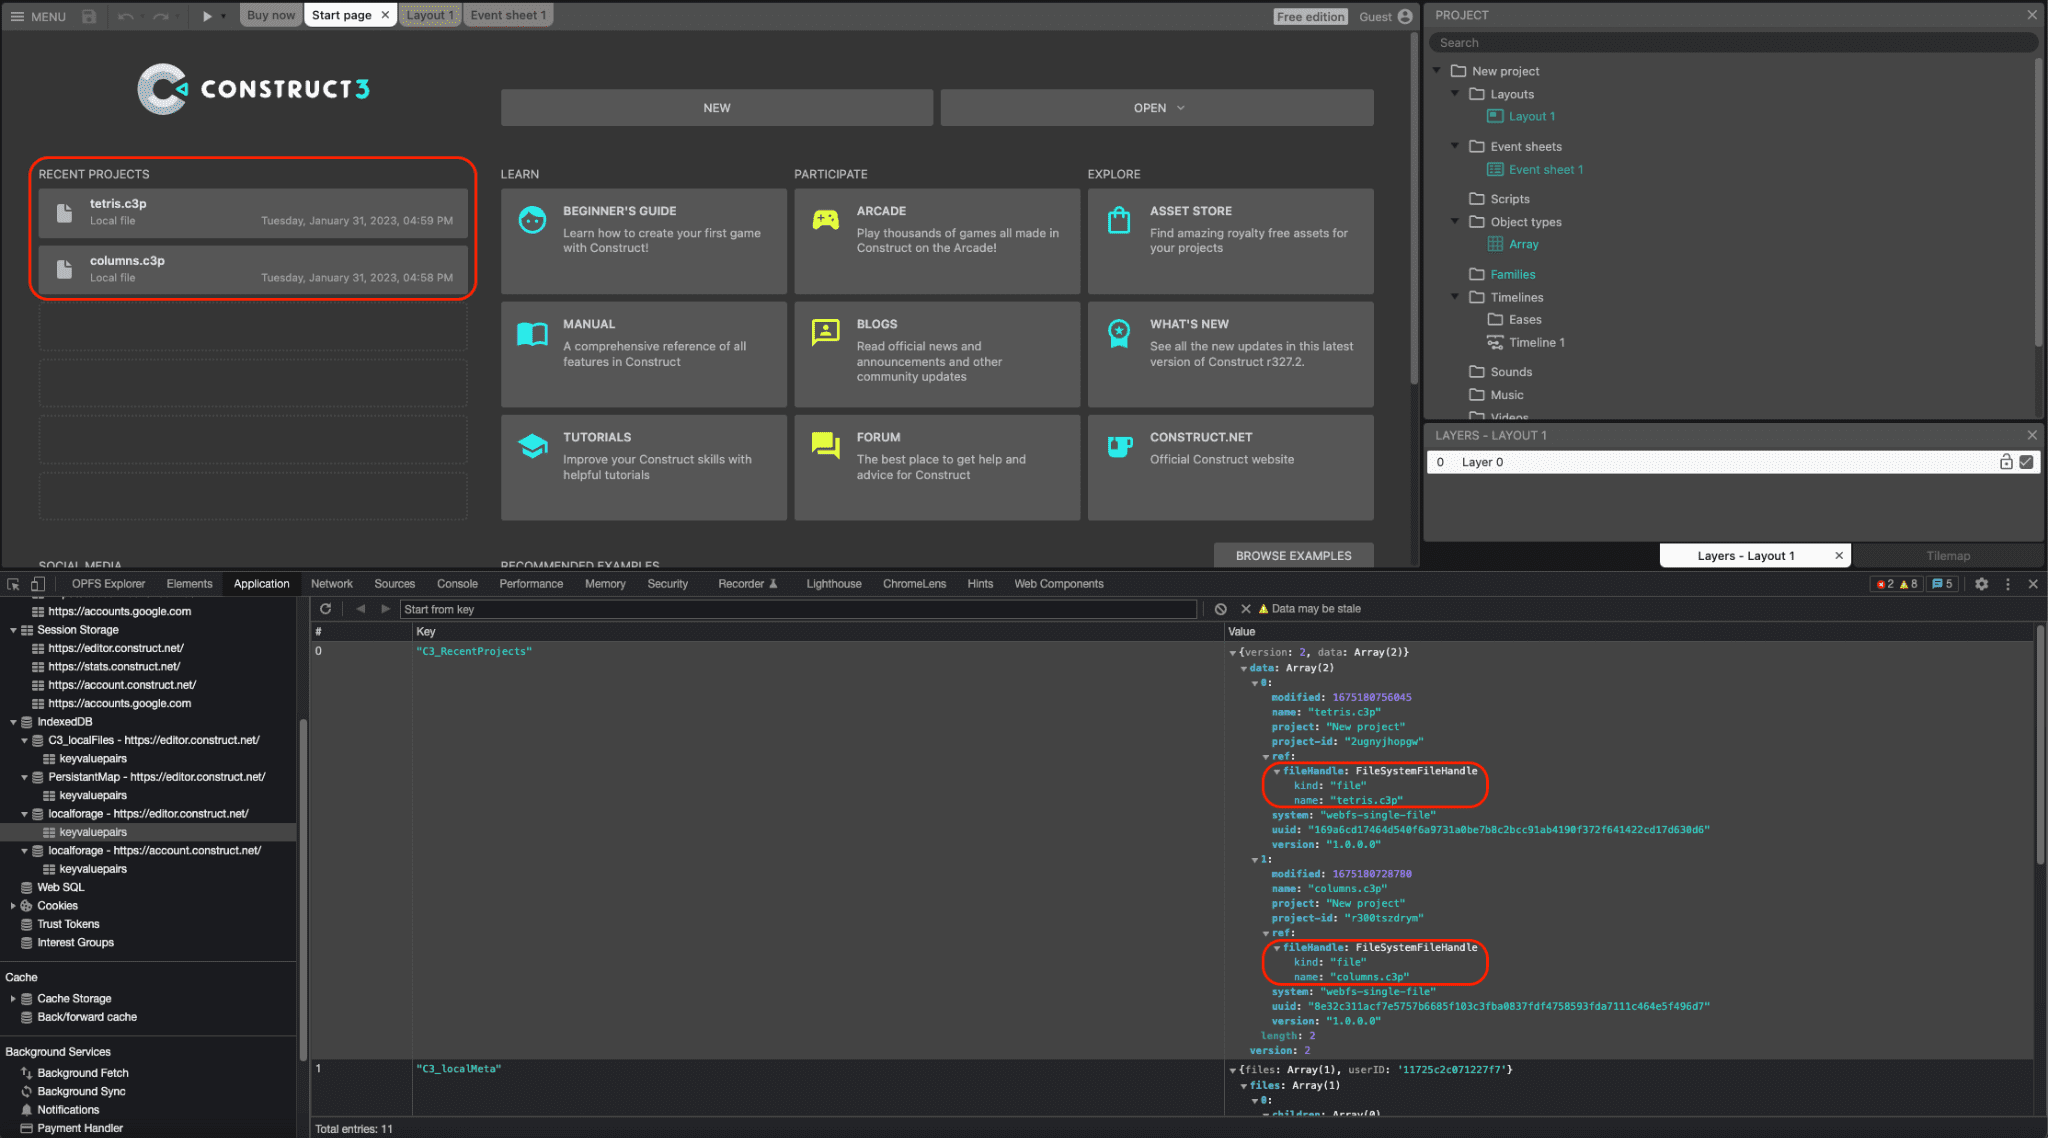This screenshot has height=1138, width=2048.
Task: Click the BROWSE EXAMPLES button
Action: pos(1292,554)
